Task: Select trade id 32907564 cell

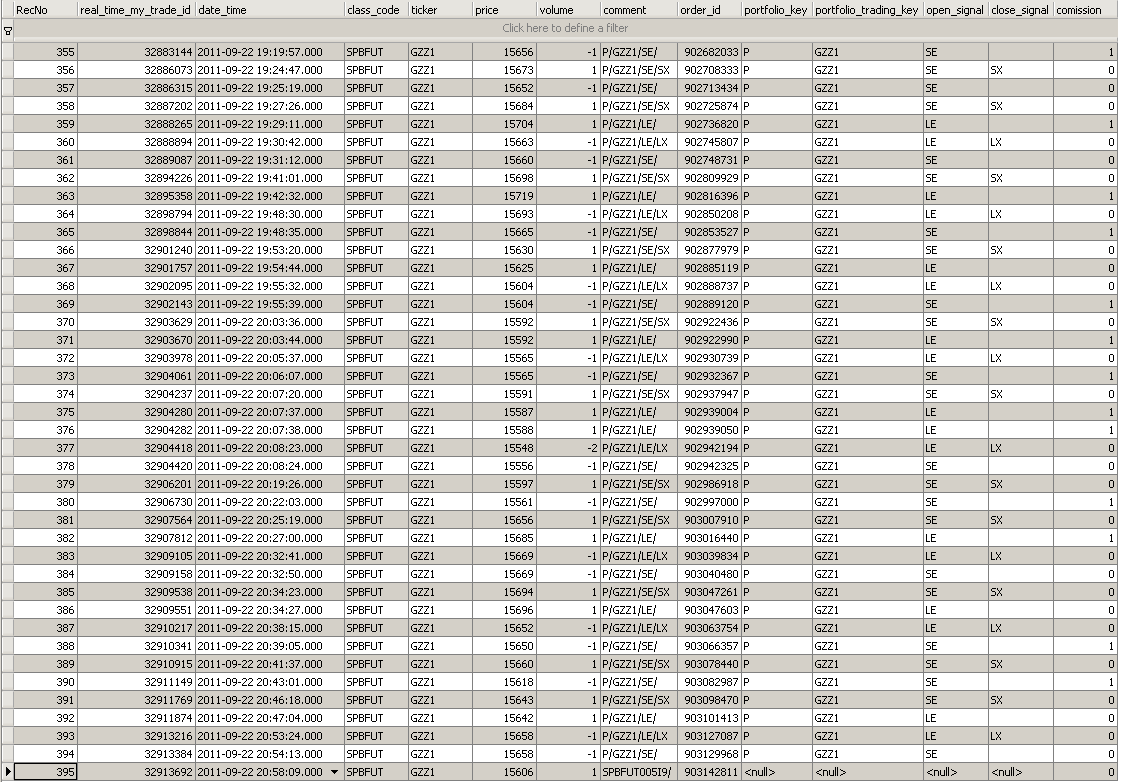Action: click(x=136, y=520)
